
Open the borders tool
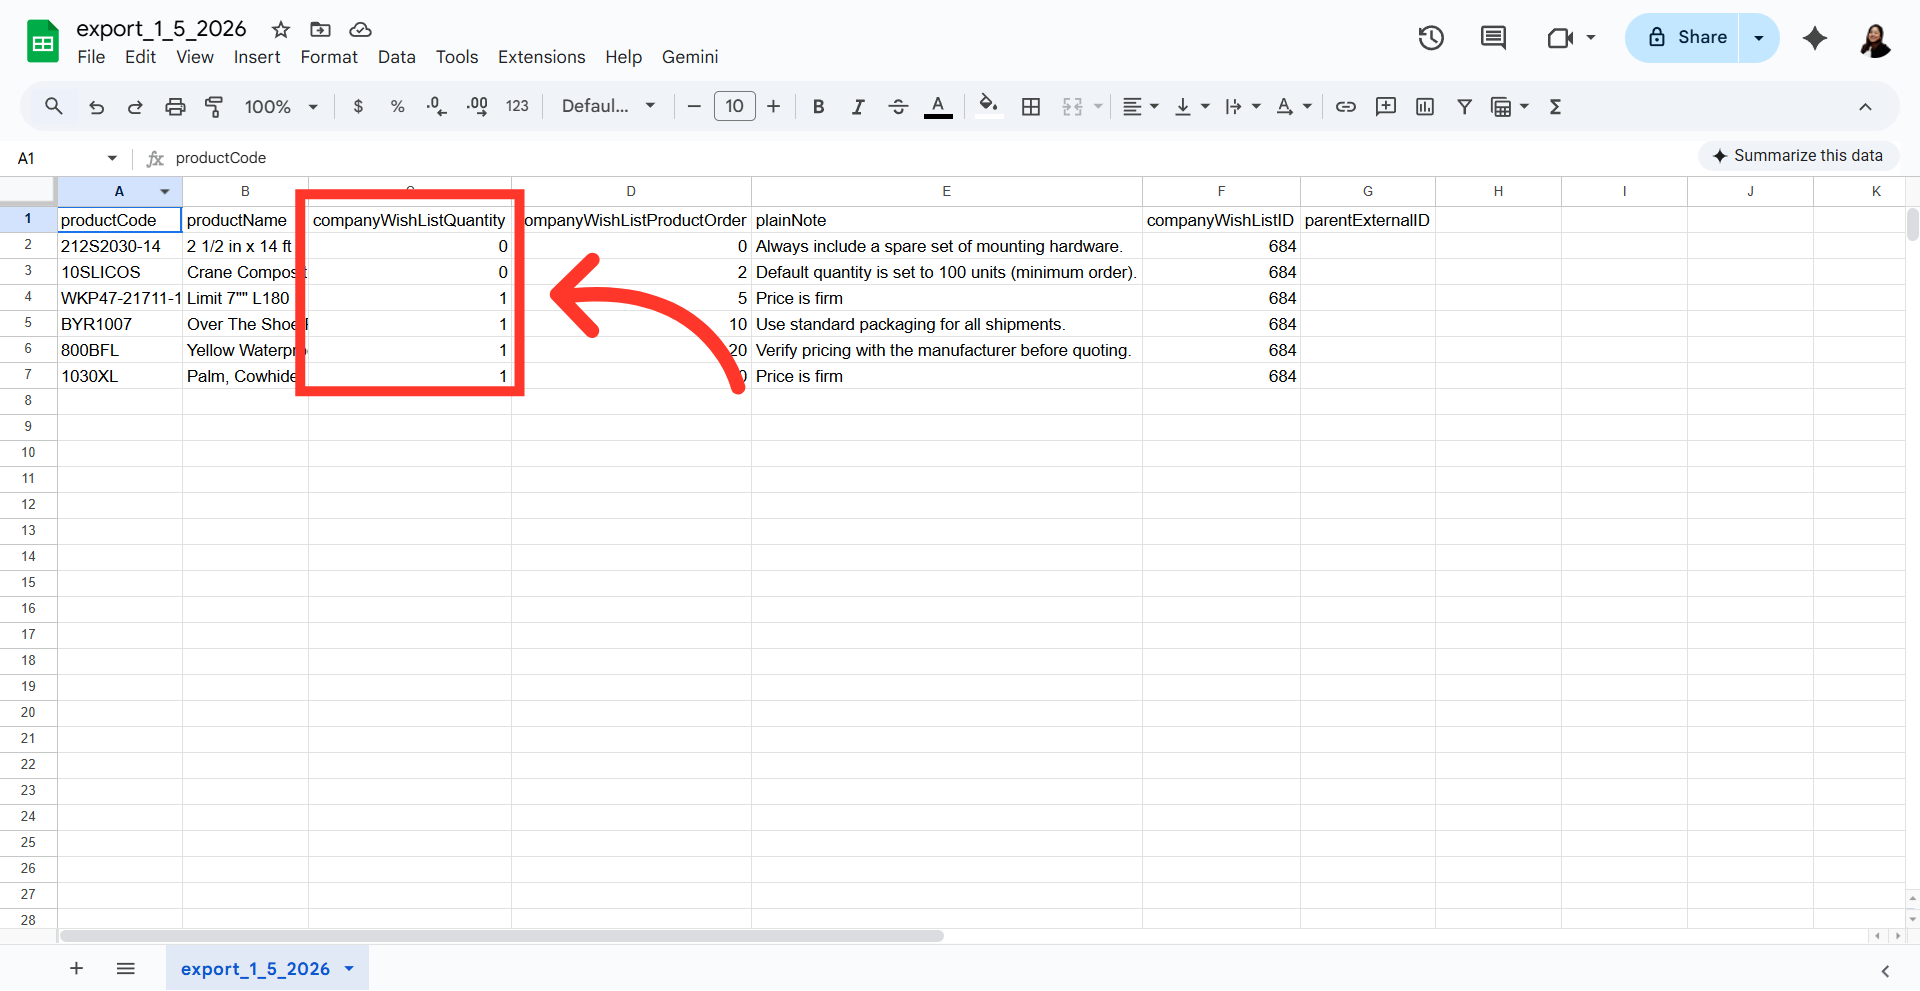[x=1031, y=107]
